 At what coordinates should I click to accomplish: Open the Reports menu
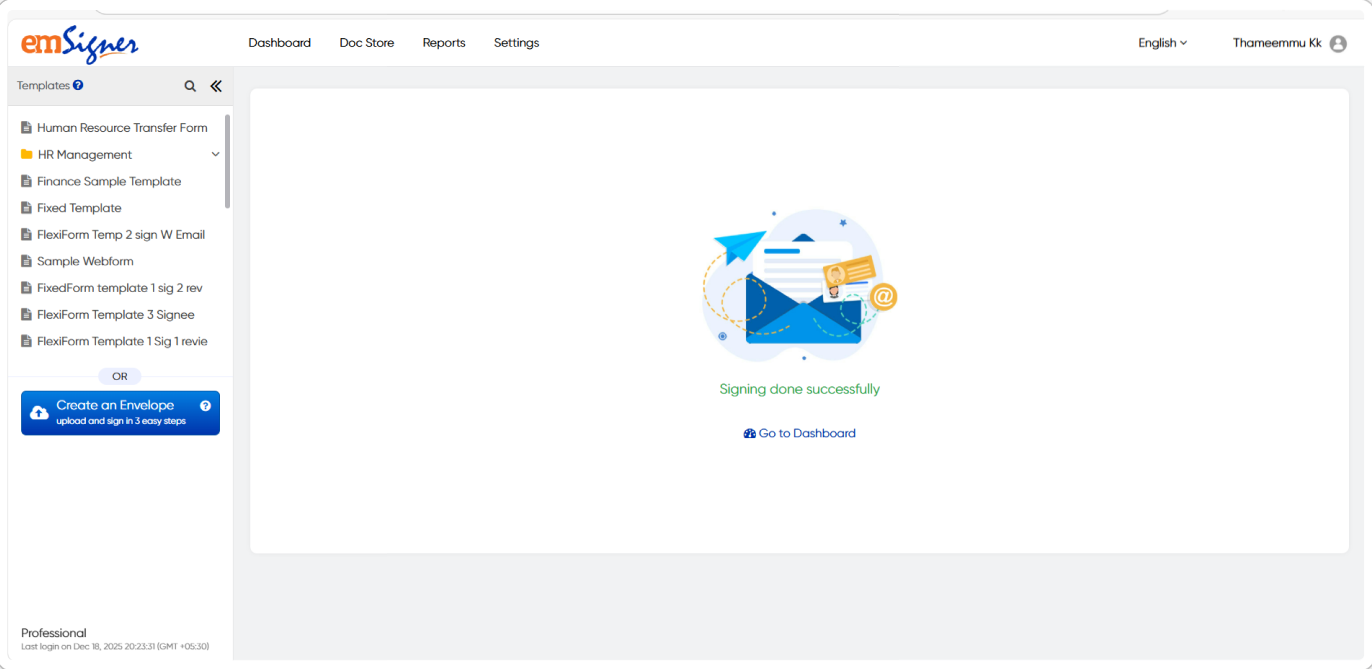point(444,43)
